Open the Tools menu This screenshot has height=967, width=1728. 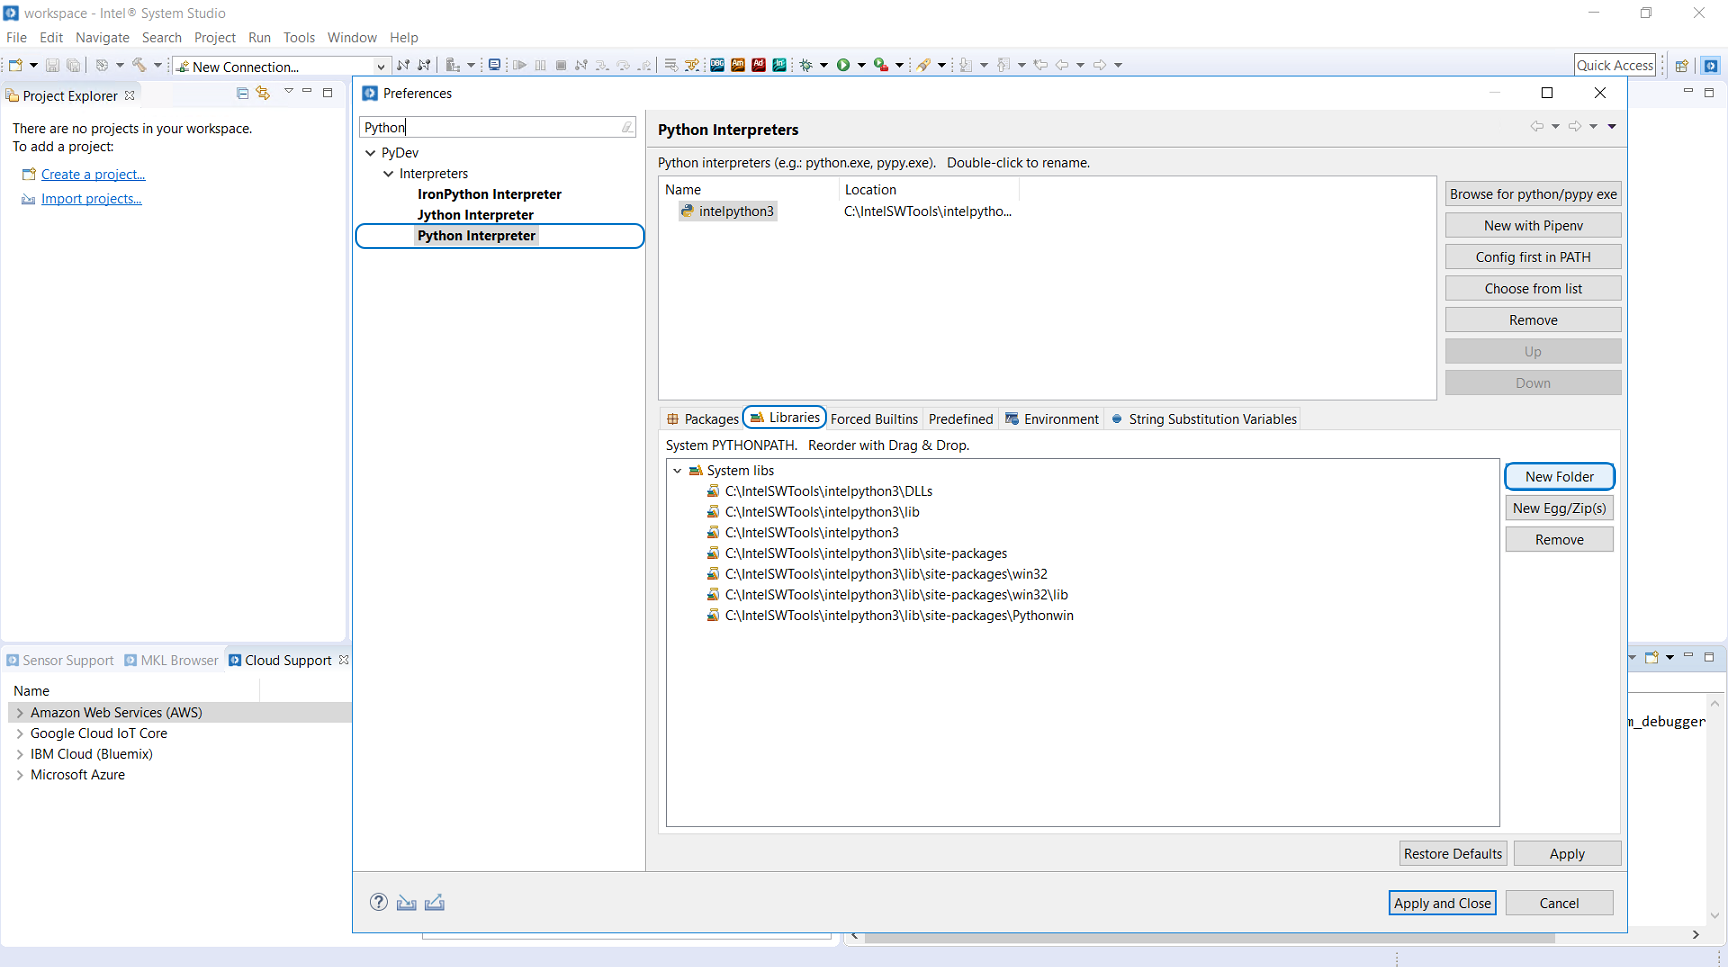click(x=299, y=37)
